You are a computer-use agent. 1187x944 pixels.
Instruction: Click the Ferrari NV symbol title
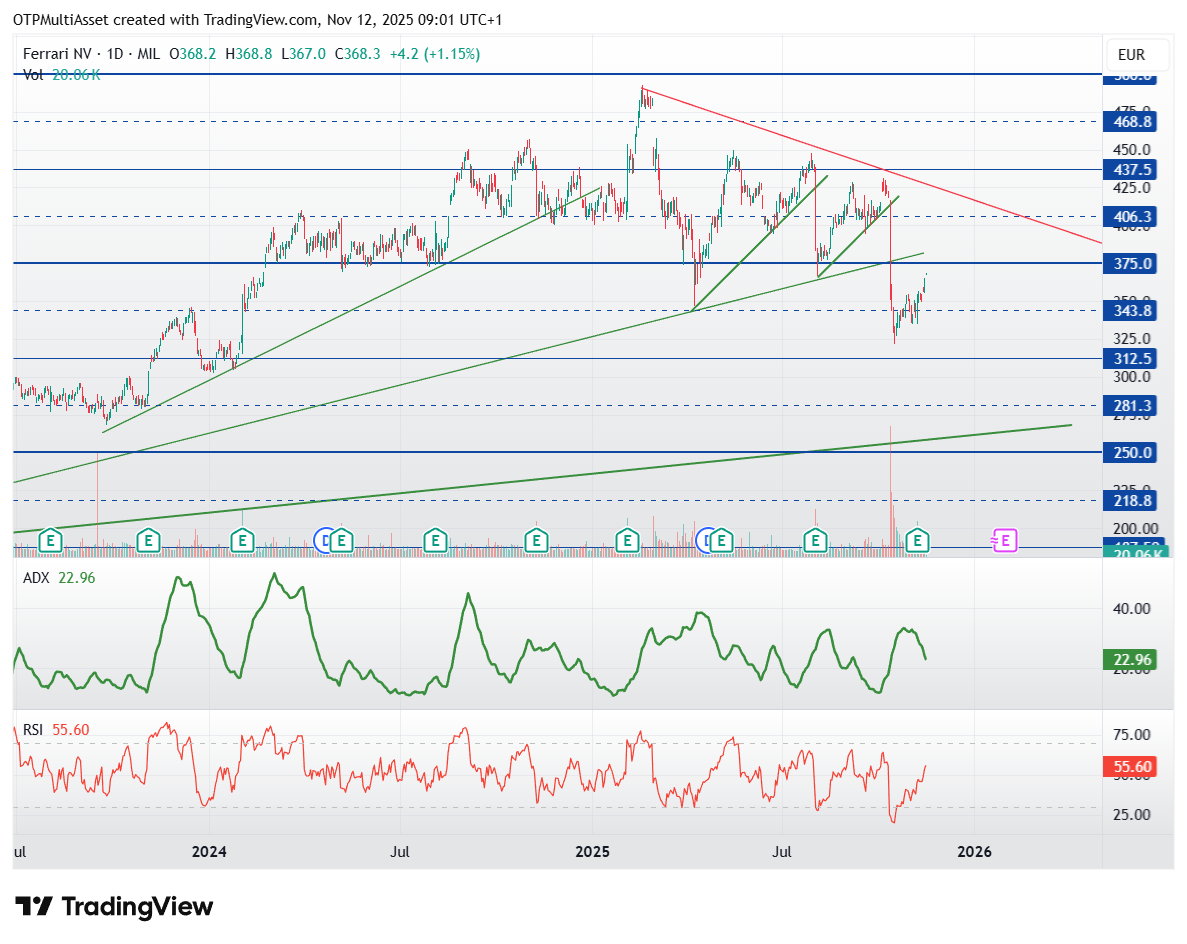[x=57, y=54]
